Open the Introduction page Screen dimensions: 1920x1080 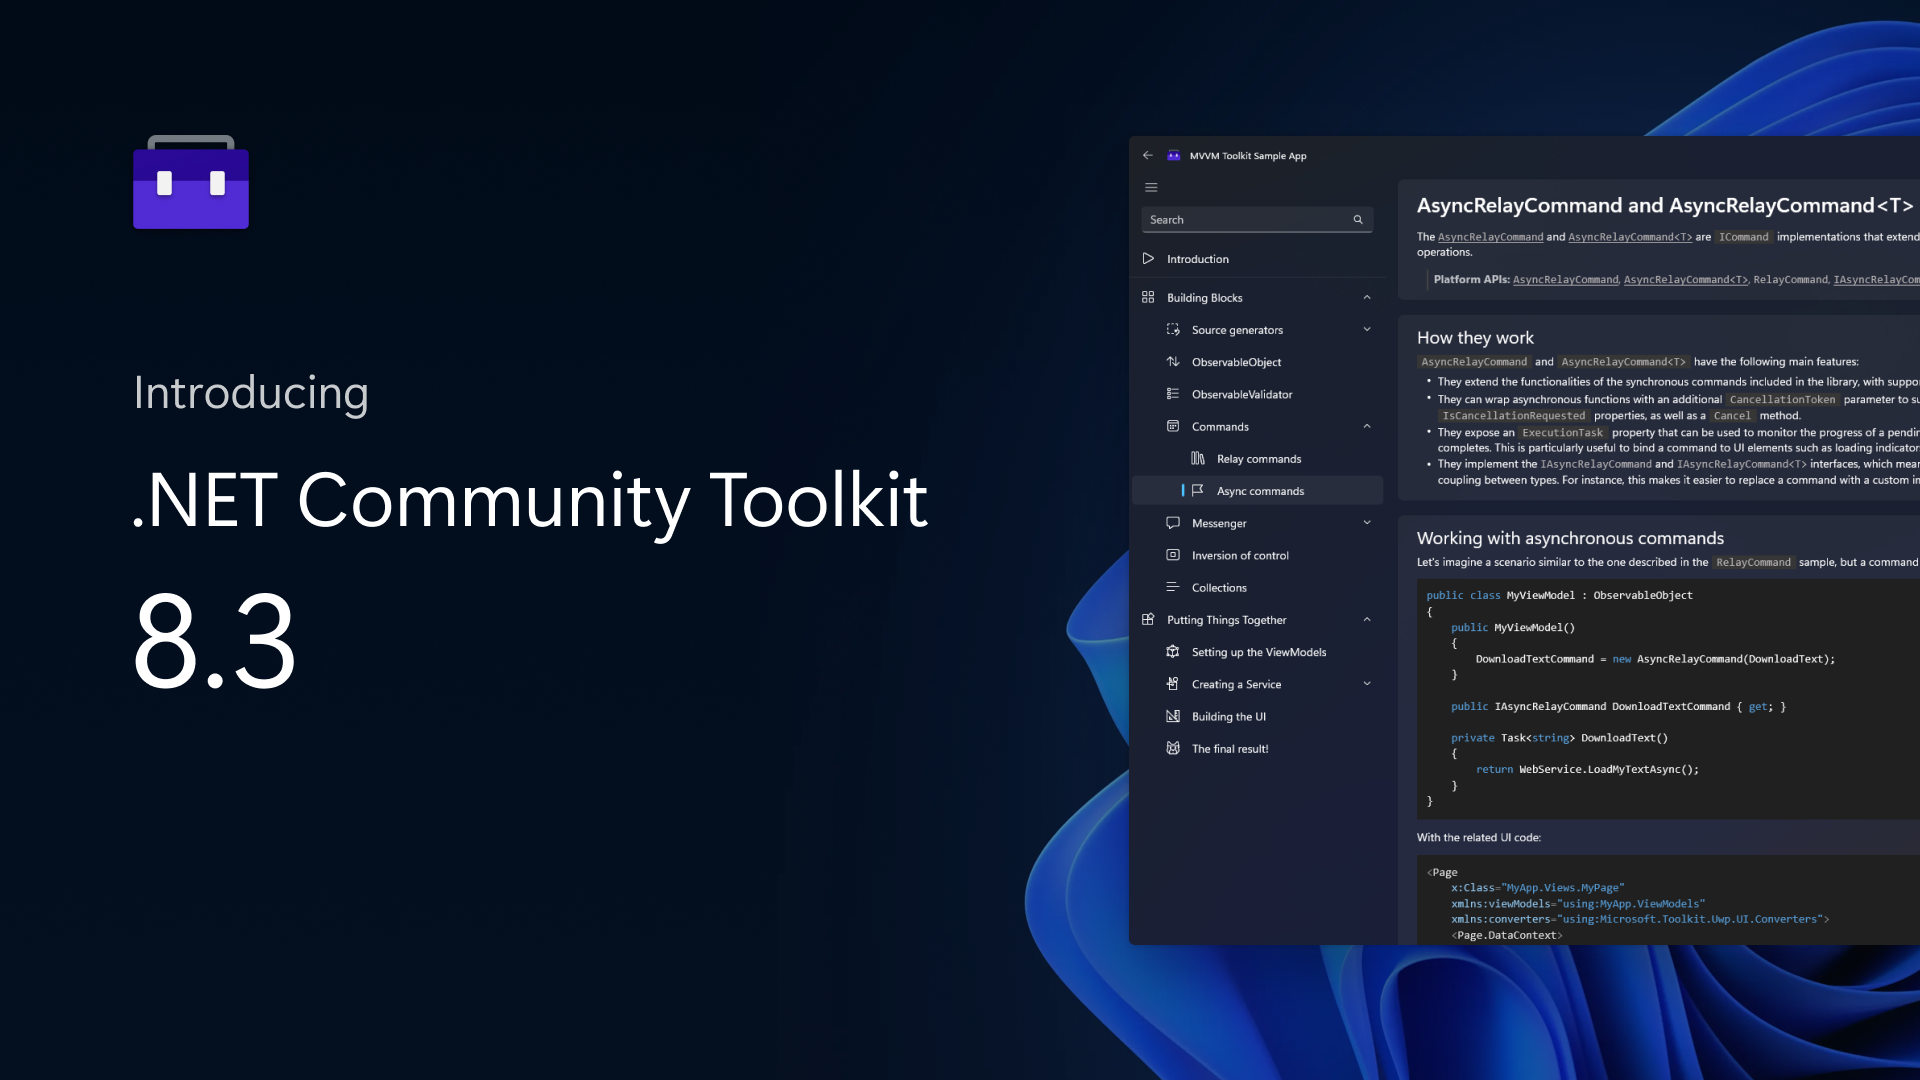click(1197, 258)
